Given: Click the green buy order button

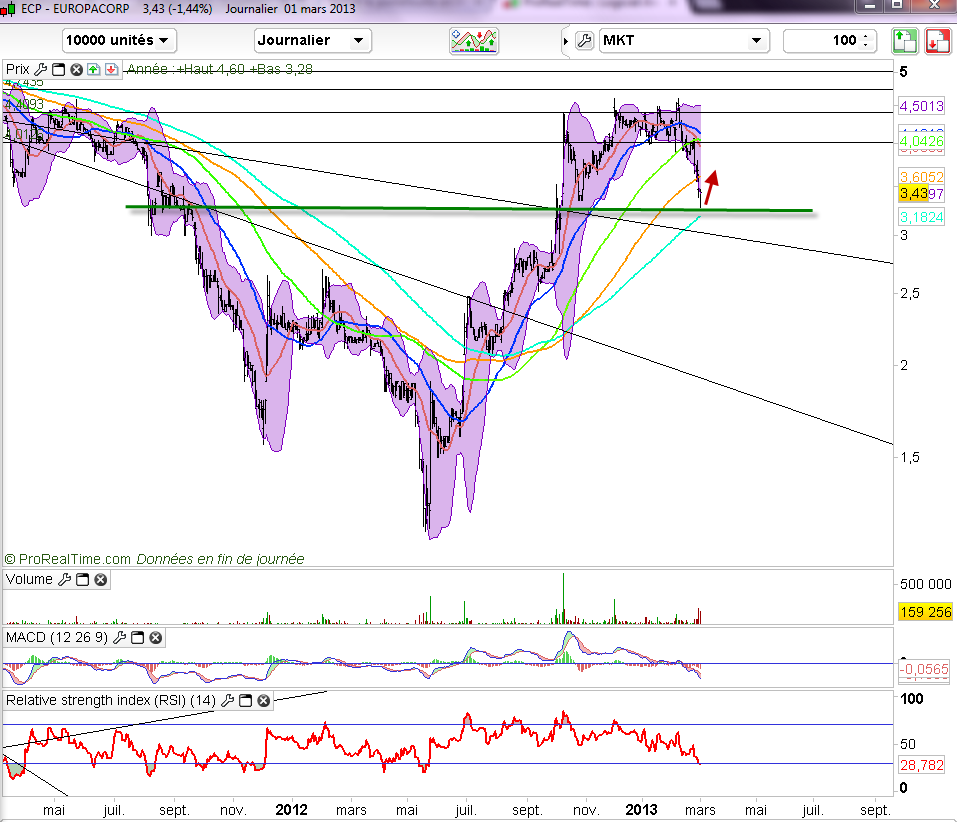Looking at the screenshot, I should click(x=904, y=41).
